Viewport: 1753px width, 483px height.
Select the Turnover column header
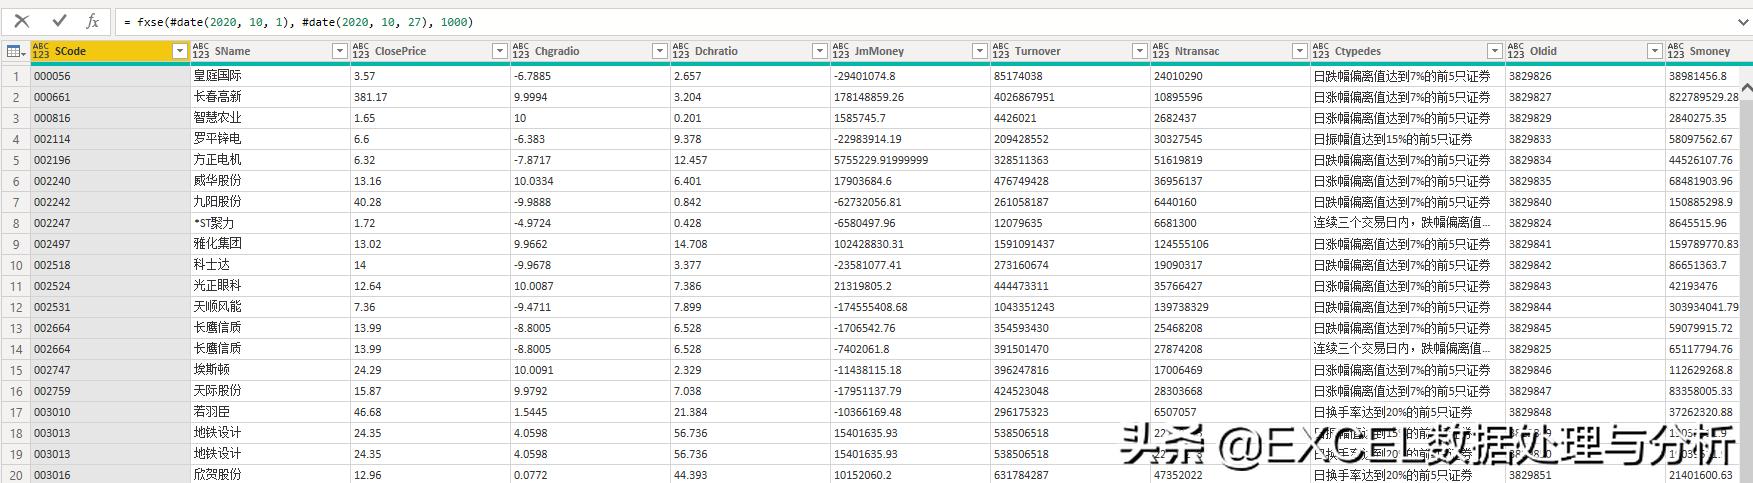point(1070,51)
